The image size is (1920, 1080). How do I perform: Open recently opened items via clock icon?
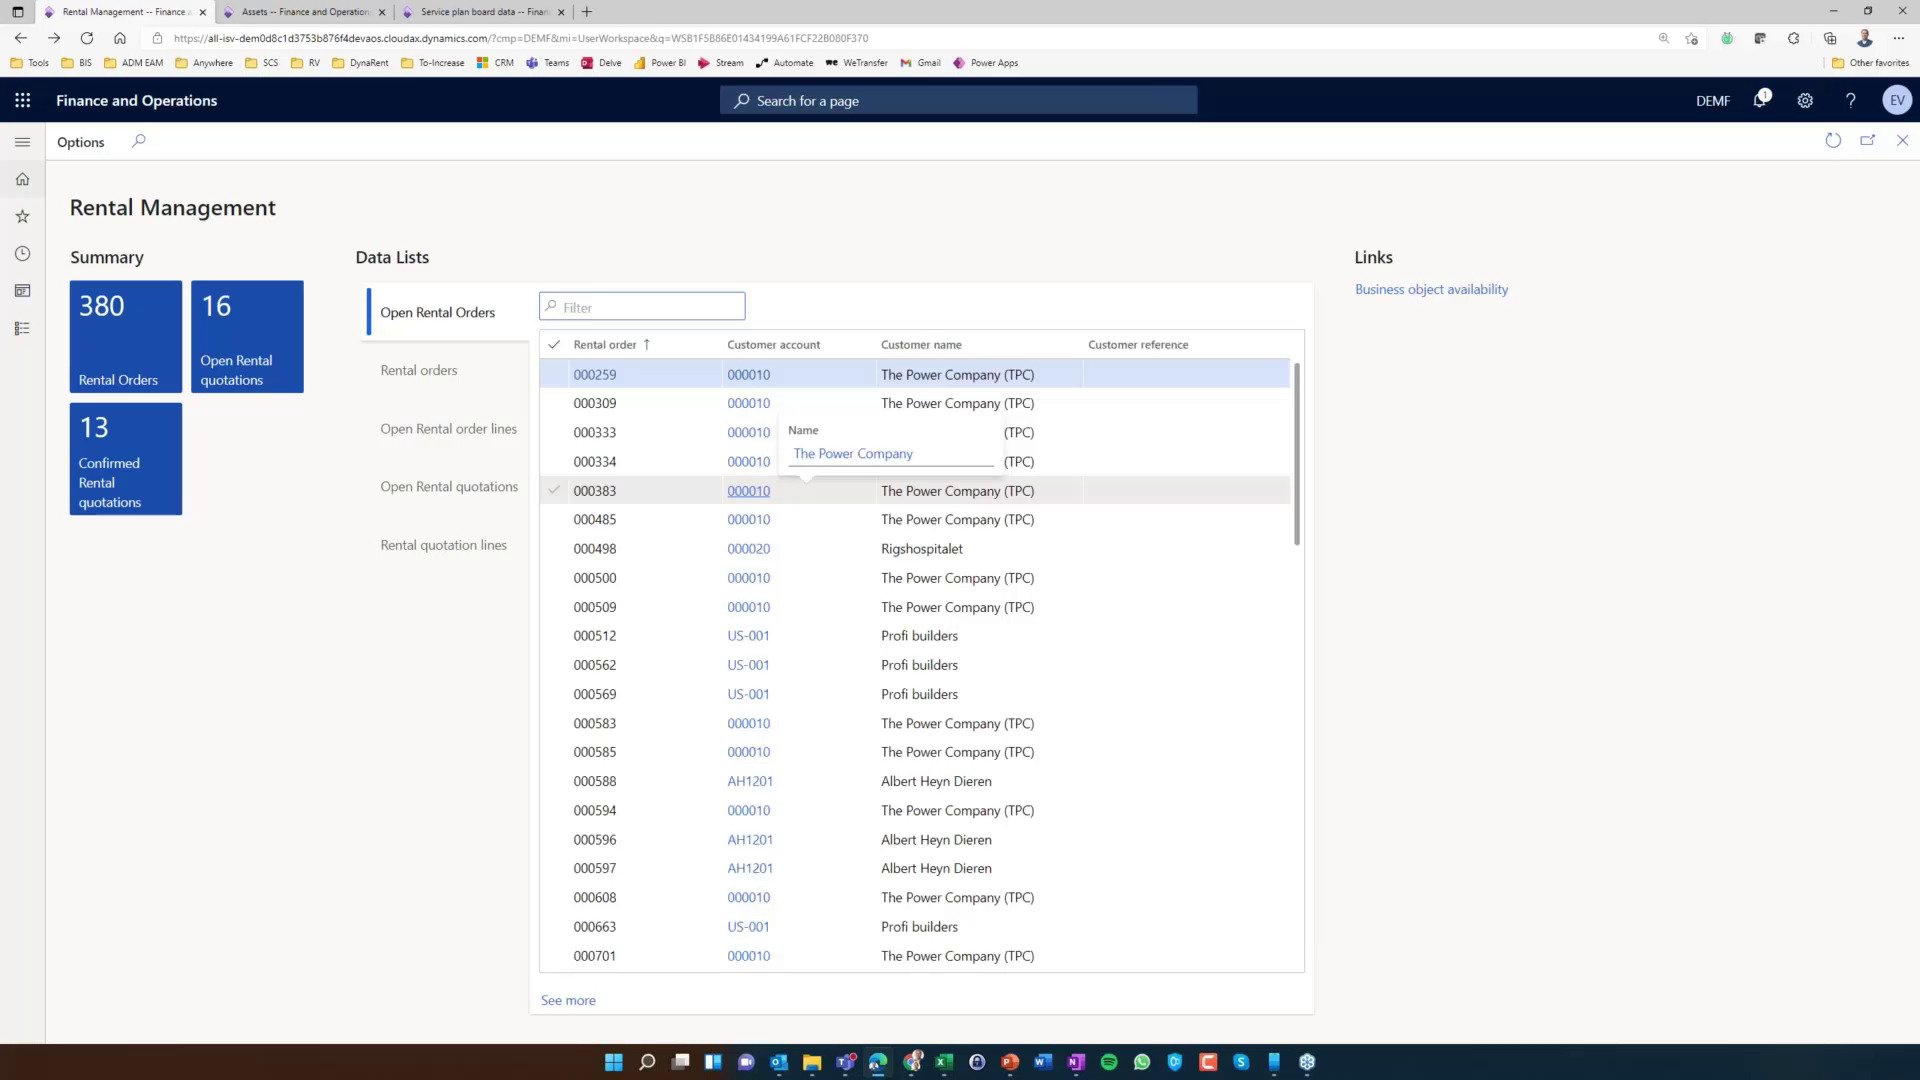click(22, 253)
